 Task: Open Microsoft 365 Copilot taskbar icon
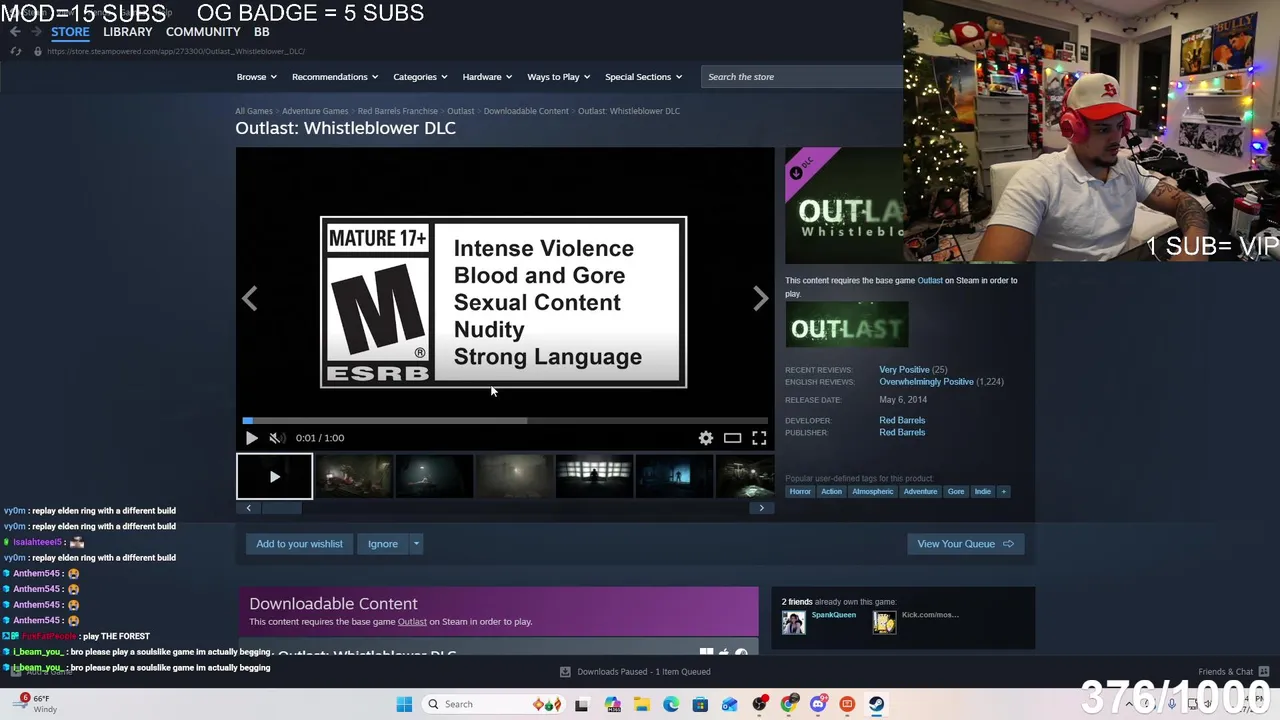pyautogui.click(x=612, y=704)
